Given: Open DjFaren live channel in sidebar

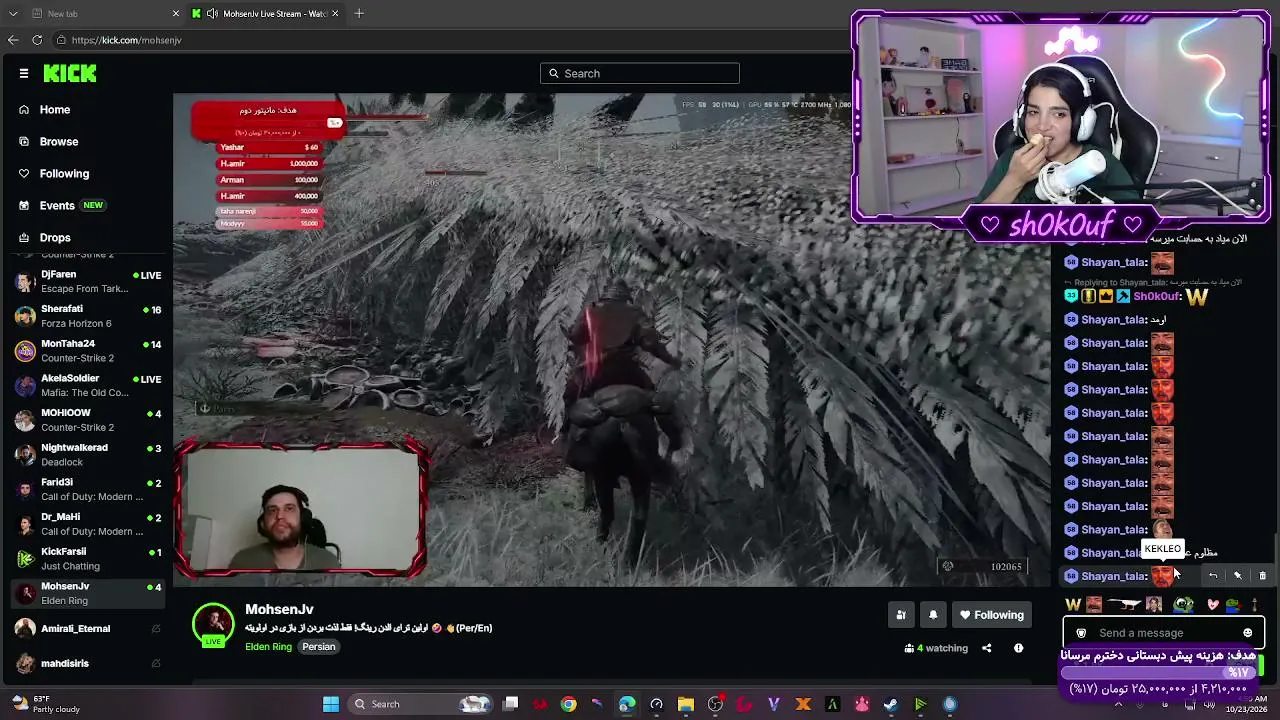Looking at the screenshot, I should click(x=86, y=281).
